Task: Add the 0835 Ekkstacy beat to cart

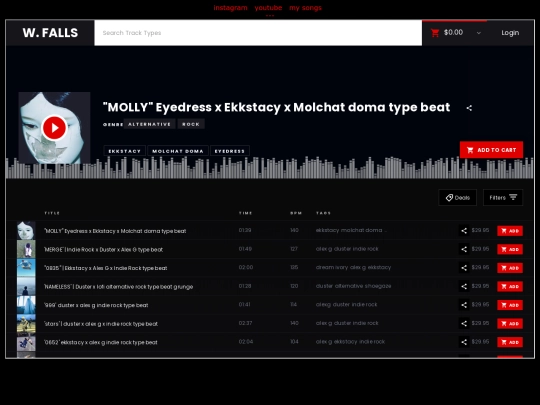Action: (510, 268)
